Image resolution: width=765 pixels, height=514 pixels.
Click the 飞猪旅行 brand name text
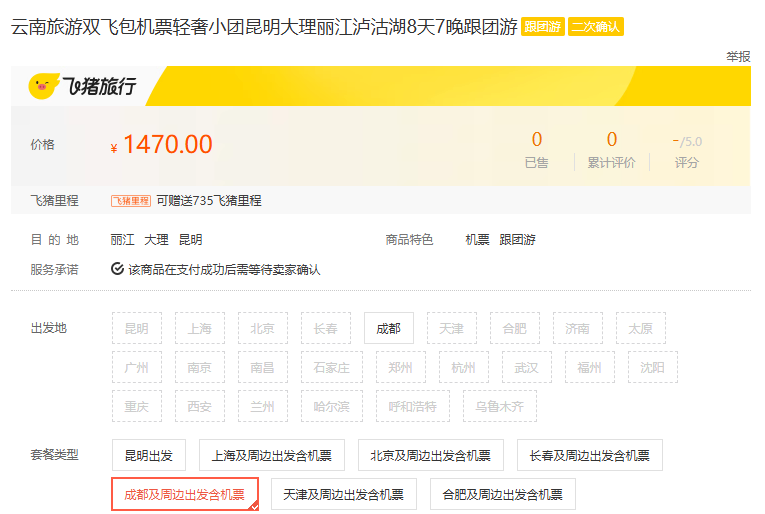pos(100,87)
